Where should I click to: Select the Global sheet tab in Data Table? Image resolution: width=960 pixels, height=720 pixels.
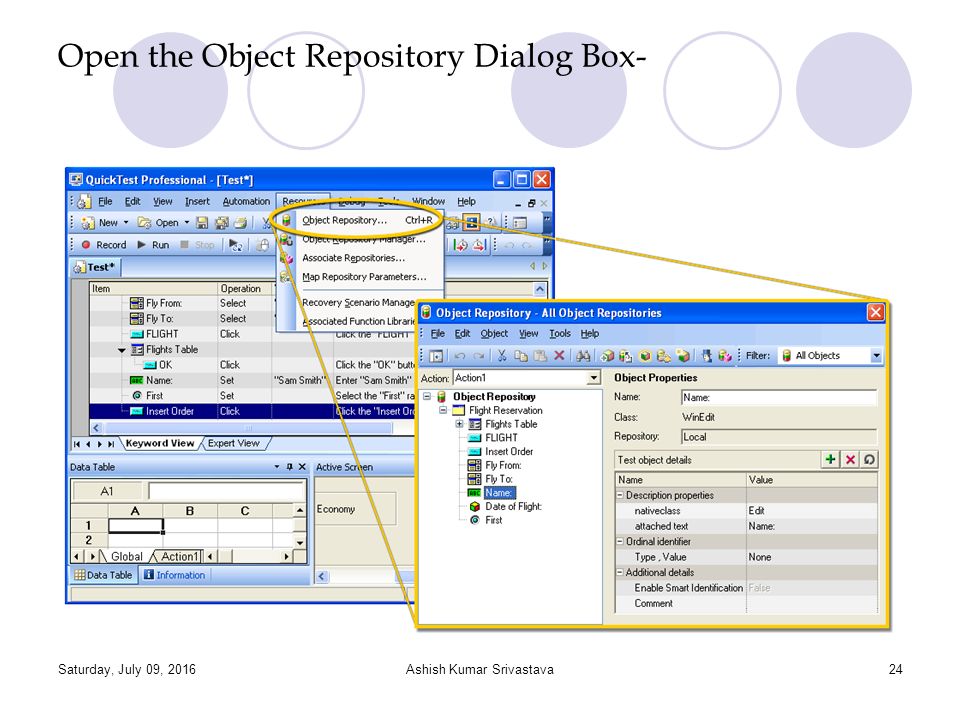(126, 557)
